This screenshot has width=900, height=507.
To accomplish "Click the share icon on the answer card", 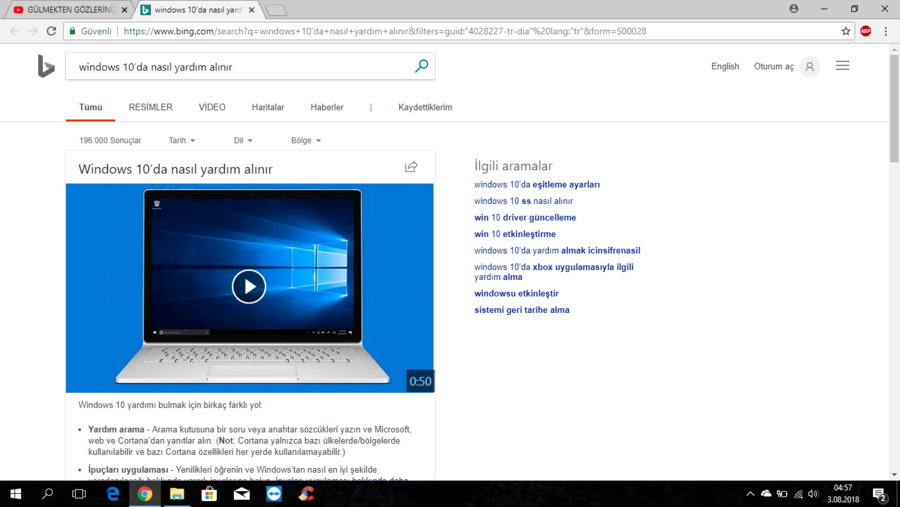I will click(411, 167).
